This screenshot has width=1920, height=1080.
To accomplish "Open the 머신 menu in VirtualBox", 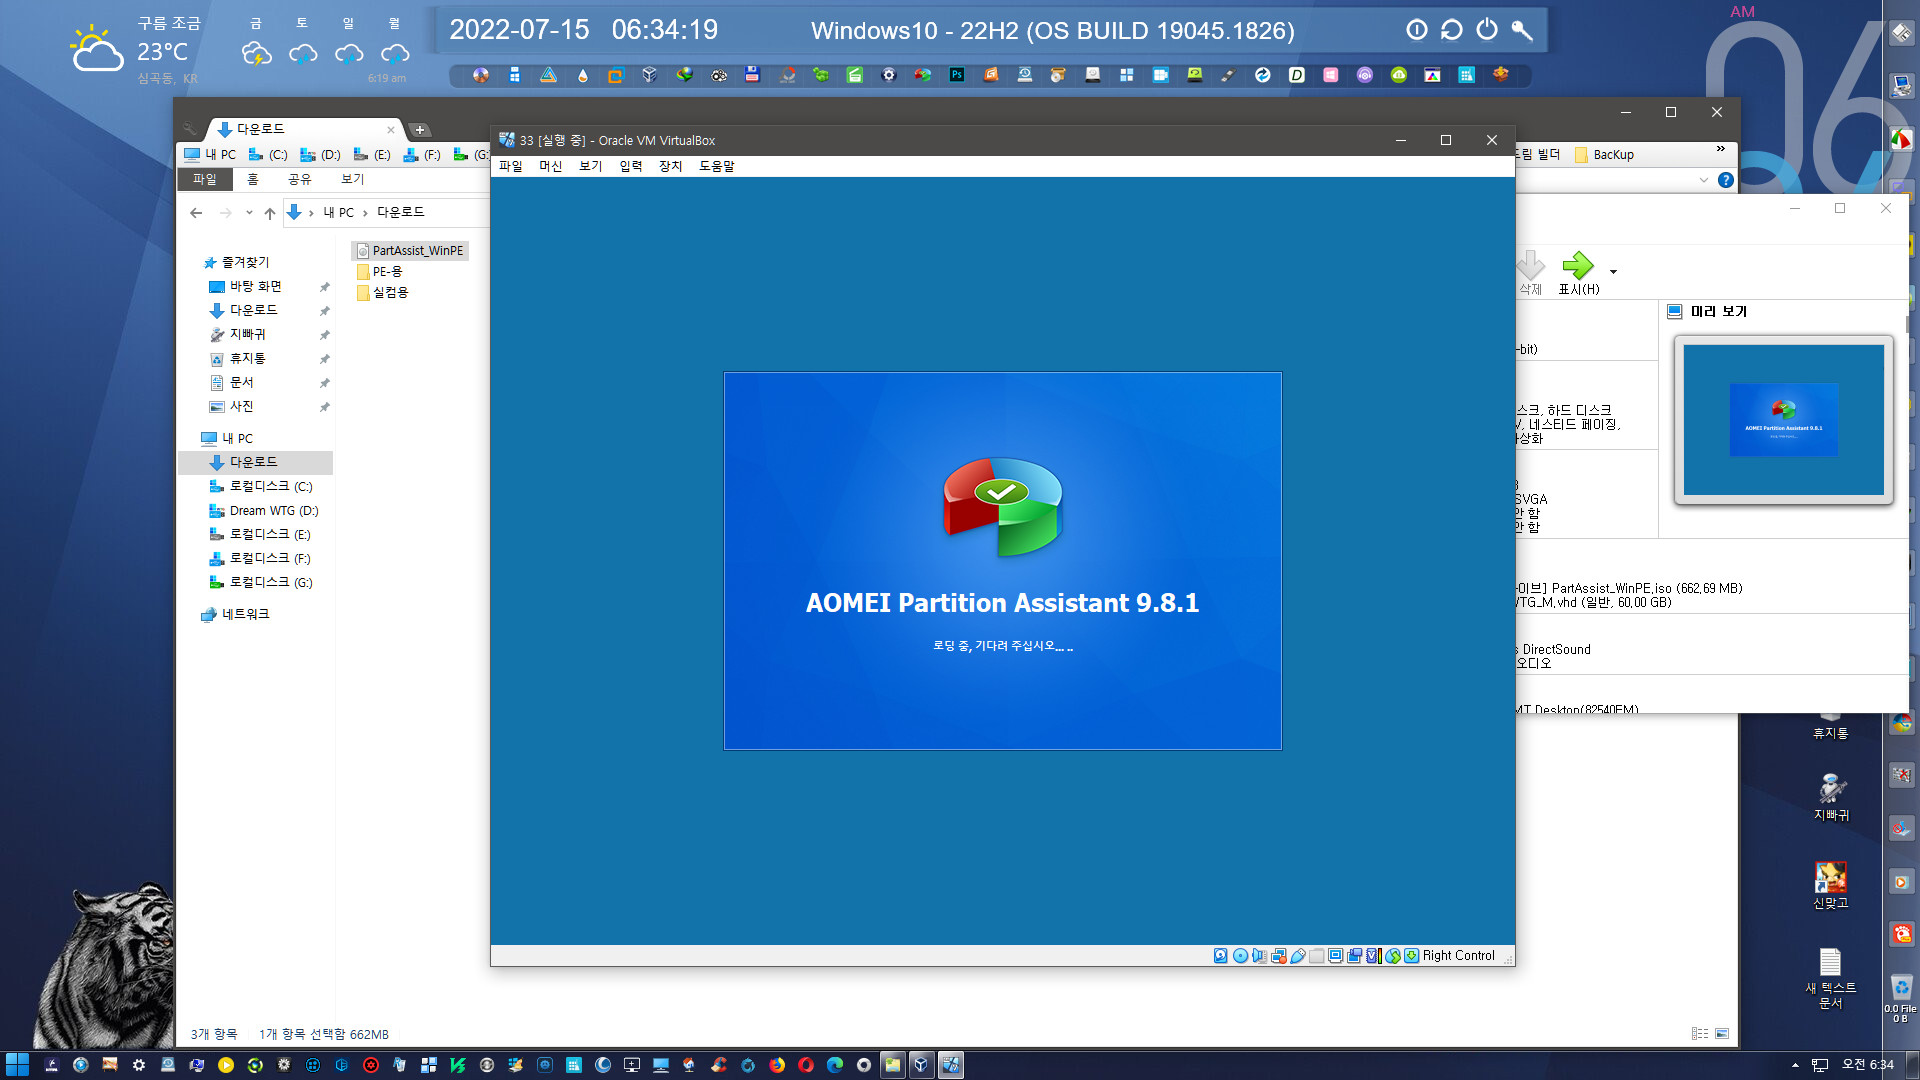I will click(550, 166).
